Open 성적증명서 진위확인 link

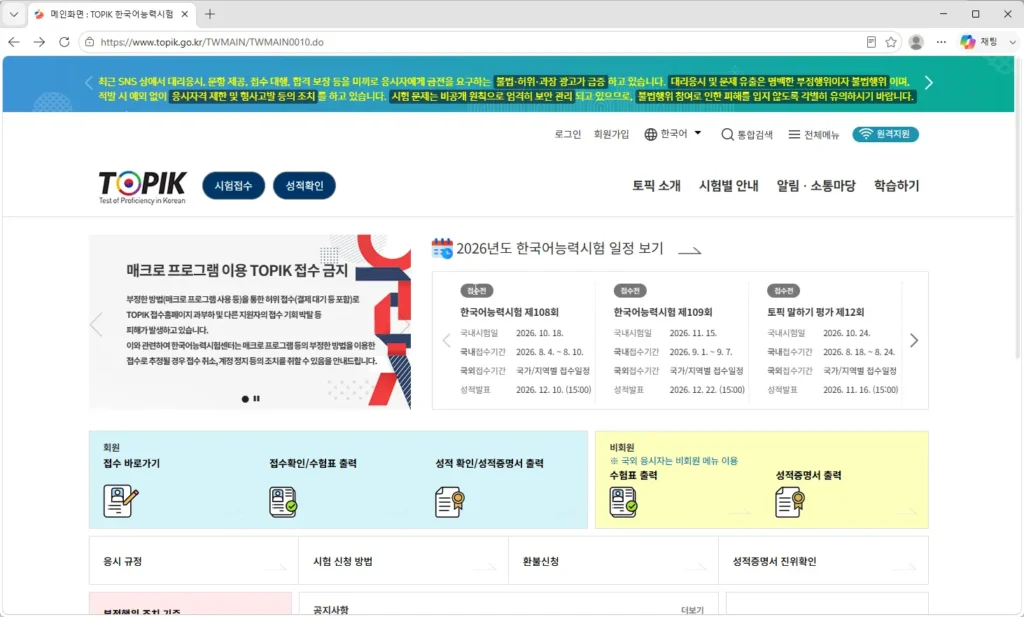[x=823, y=561]
